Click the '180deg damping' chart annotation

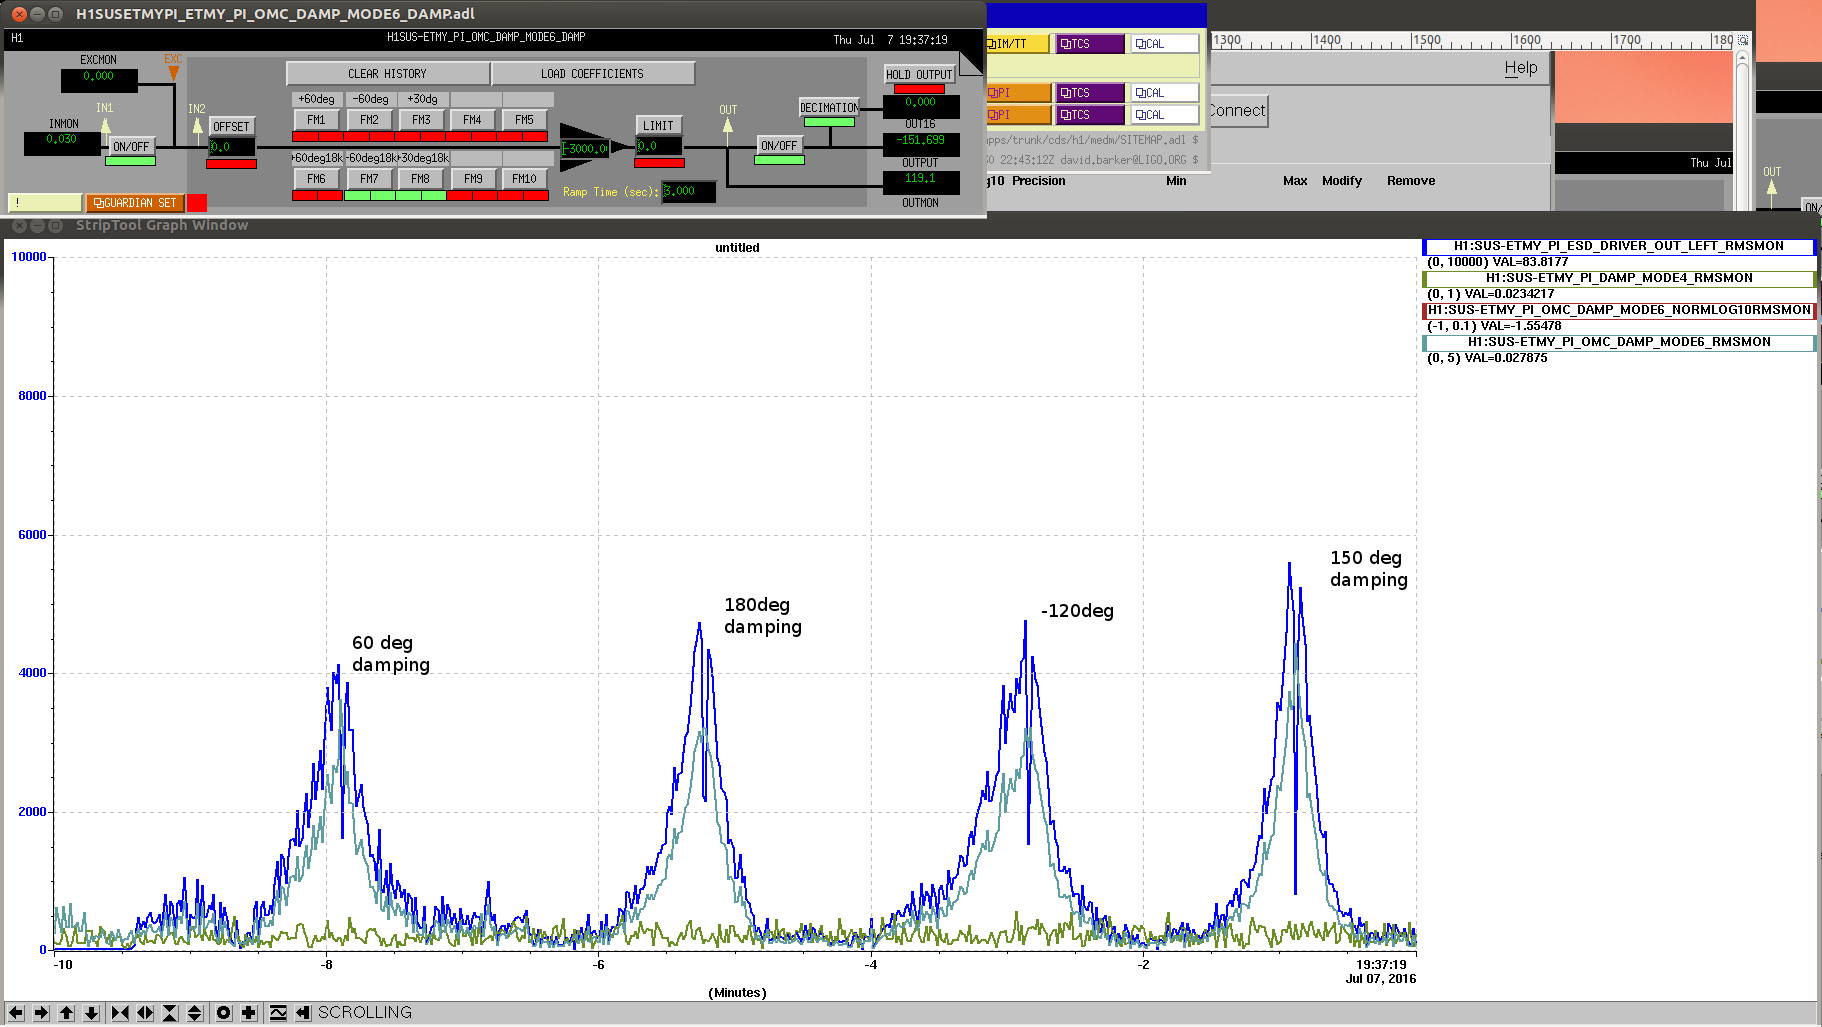coord(763,616)
